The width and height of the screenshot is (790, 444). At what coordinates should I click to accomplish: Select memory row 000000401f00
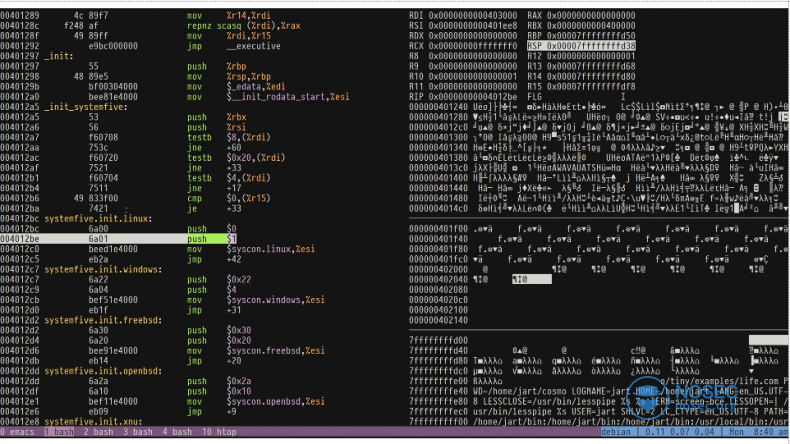599,229
